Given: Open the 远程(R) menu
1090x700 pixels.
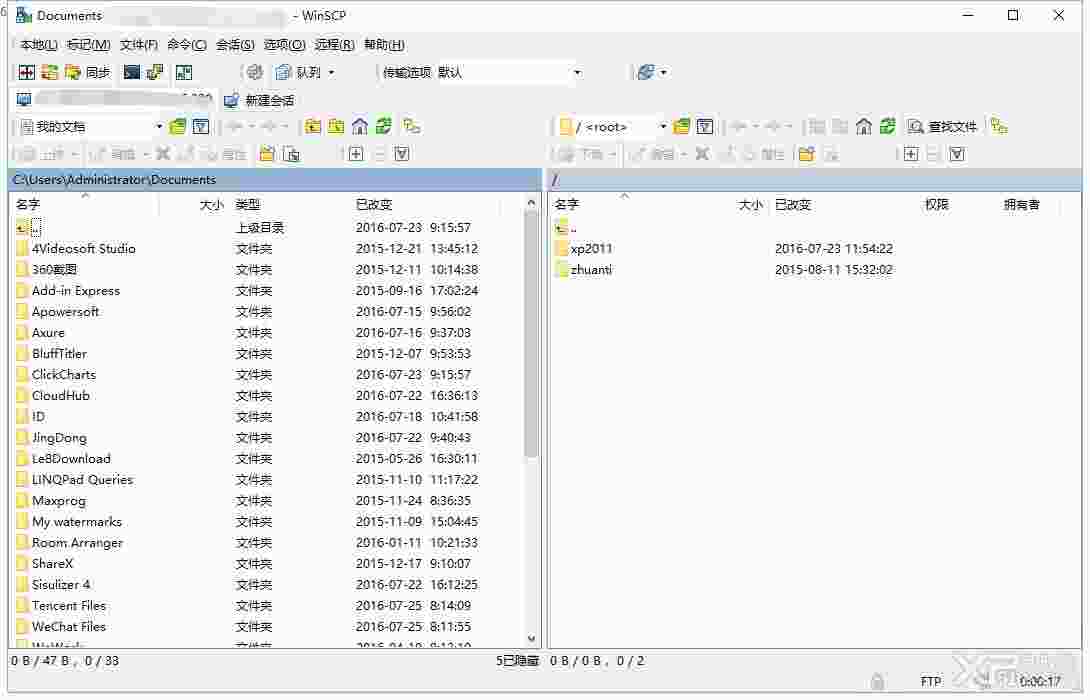Looking at the screenshot, I should [x=334, y=44].
